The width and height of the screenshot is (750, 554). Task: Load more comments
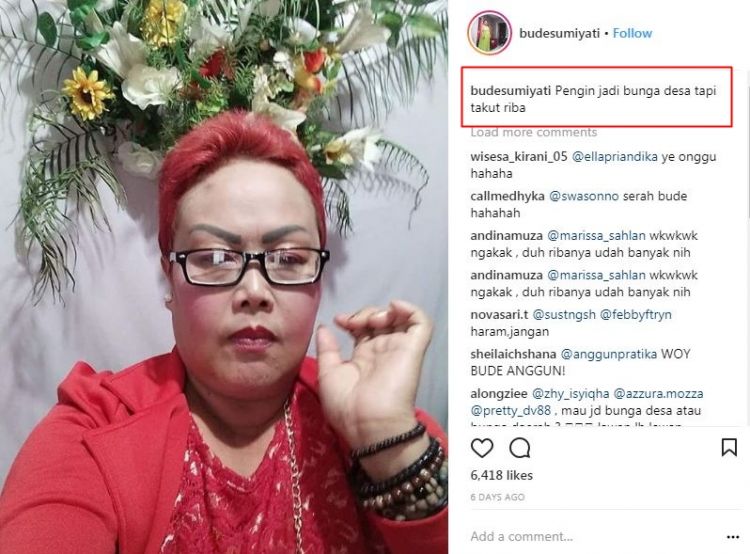click(x=534, y=132)
